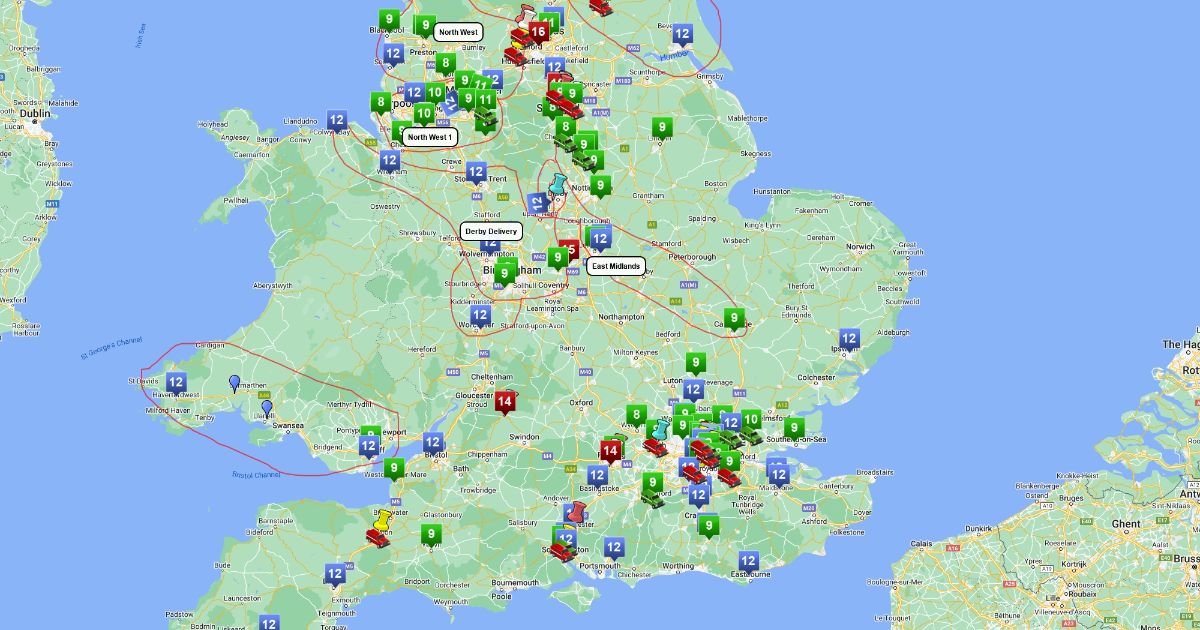Select the blue 12 marker at Wrexham
Screen dimensions: 1200x630
click(x=389, y=161)
